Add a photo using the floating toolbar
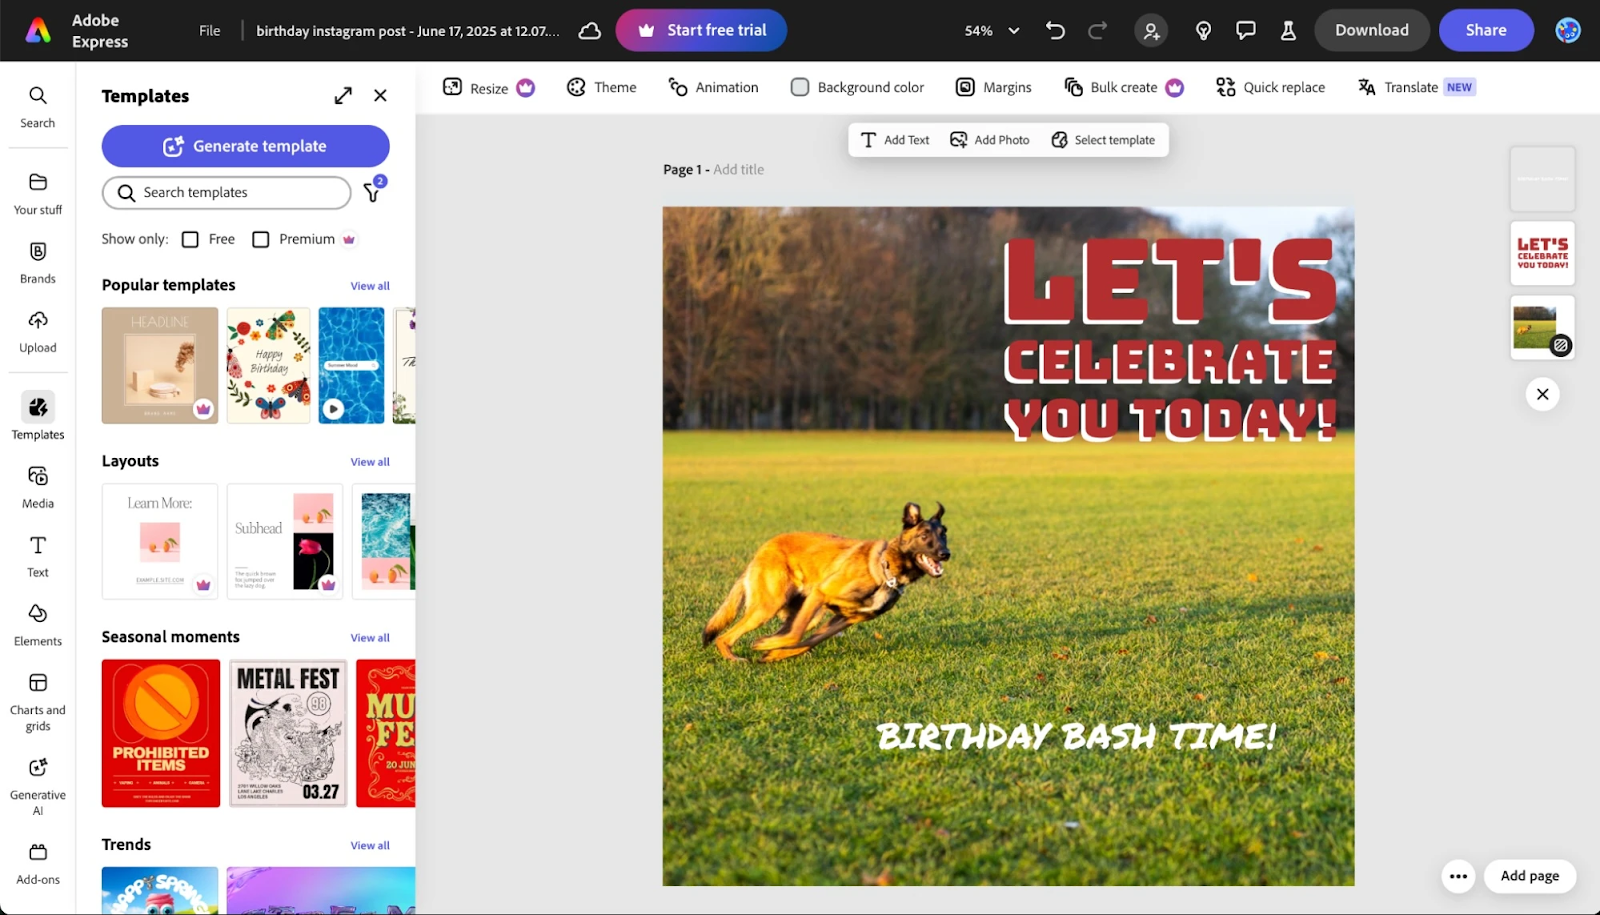The width and height of the screenshot is (1600, 915). pyautogui.click(x=989, y=139)
